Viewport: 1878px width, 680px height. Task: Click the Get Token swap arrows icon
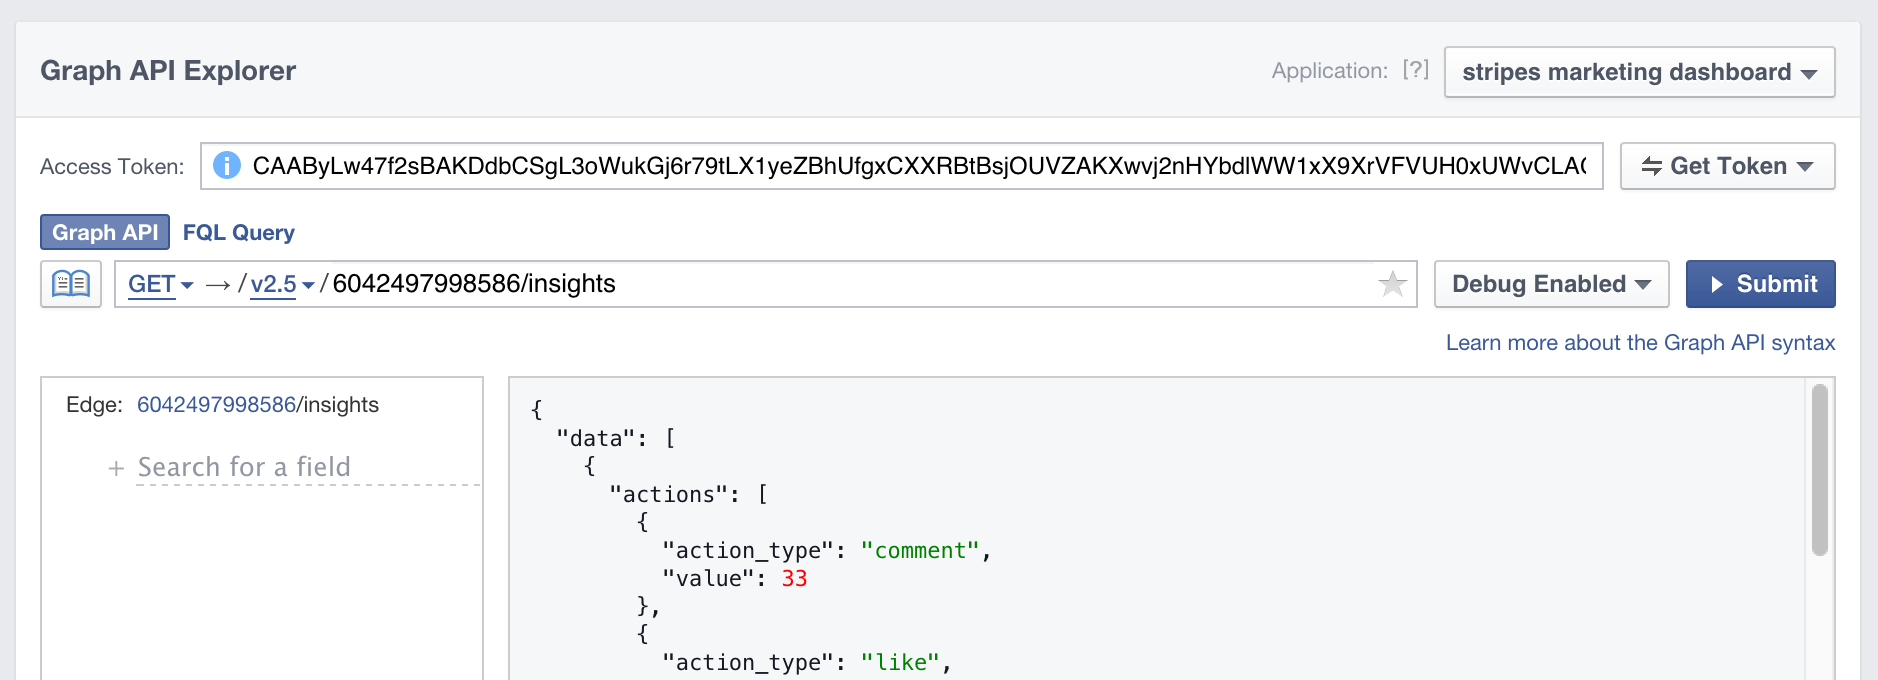point(1652,166)
